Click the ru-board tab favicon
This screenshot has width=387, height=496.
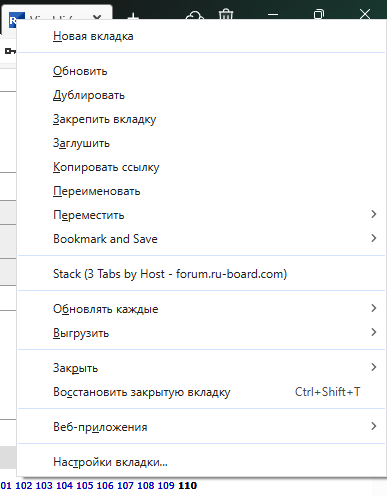pyautogui.click(x=13, y=19)
